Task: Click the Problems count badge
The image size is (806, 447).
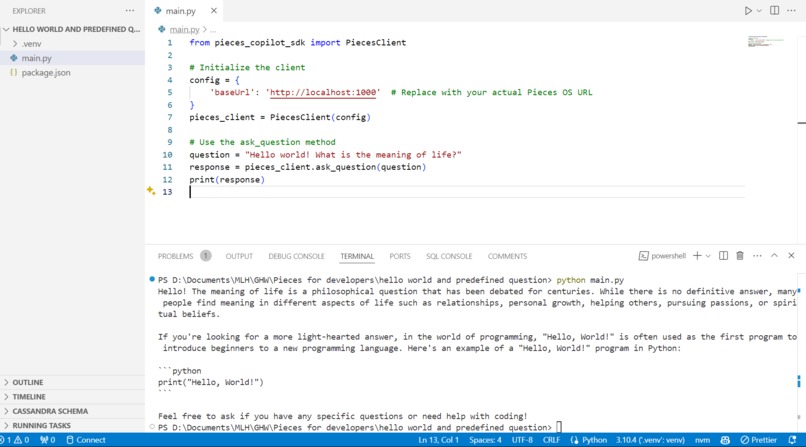Action: 206,256
